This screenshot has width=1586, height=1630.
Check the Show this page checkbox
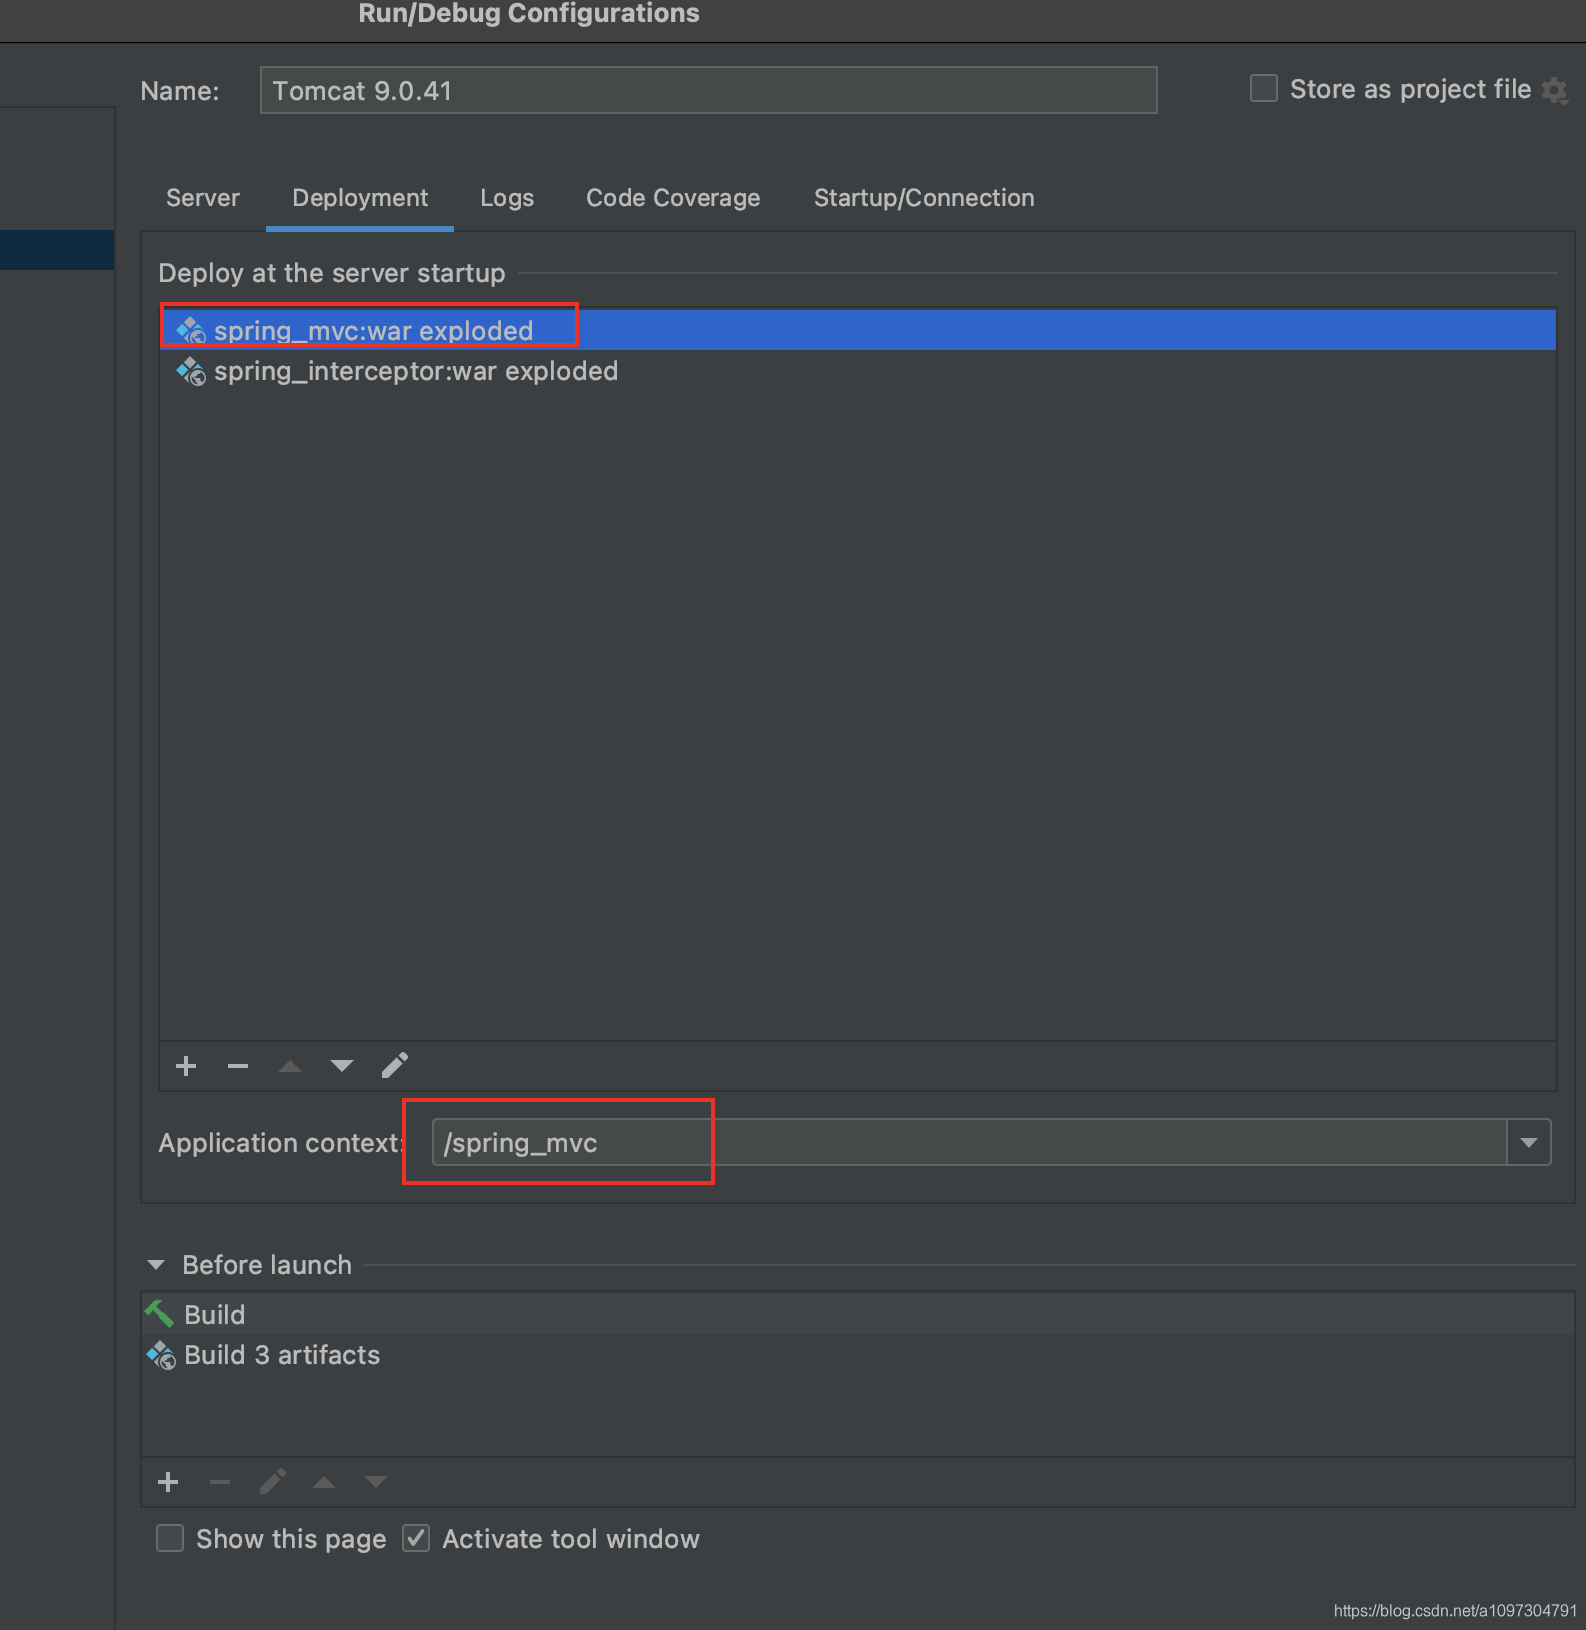[170, 1538]
